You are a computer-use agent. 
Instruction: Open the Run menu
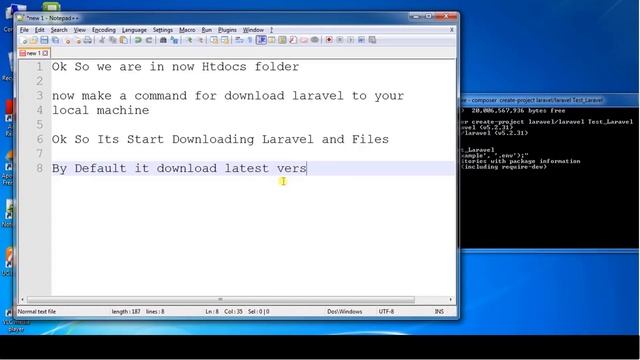(x=207, y=30)
